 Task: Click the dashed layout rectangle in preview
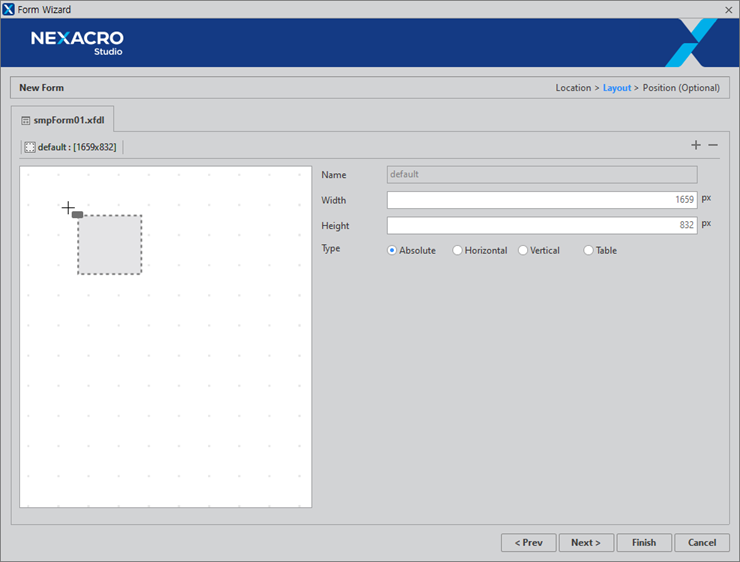pos(109,245)
